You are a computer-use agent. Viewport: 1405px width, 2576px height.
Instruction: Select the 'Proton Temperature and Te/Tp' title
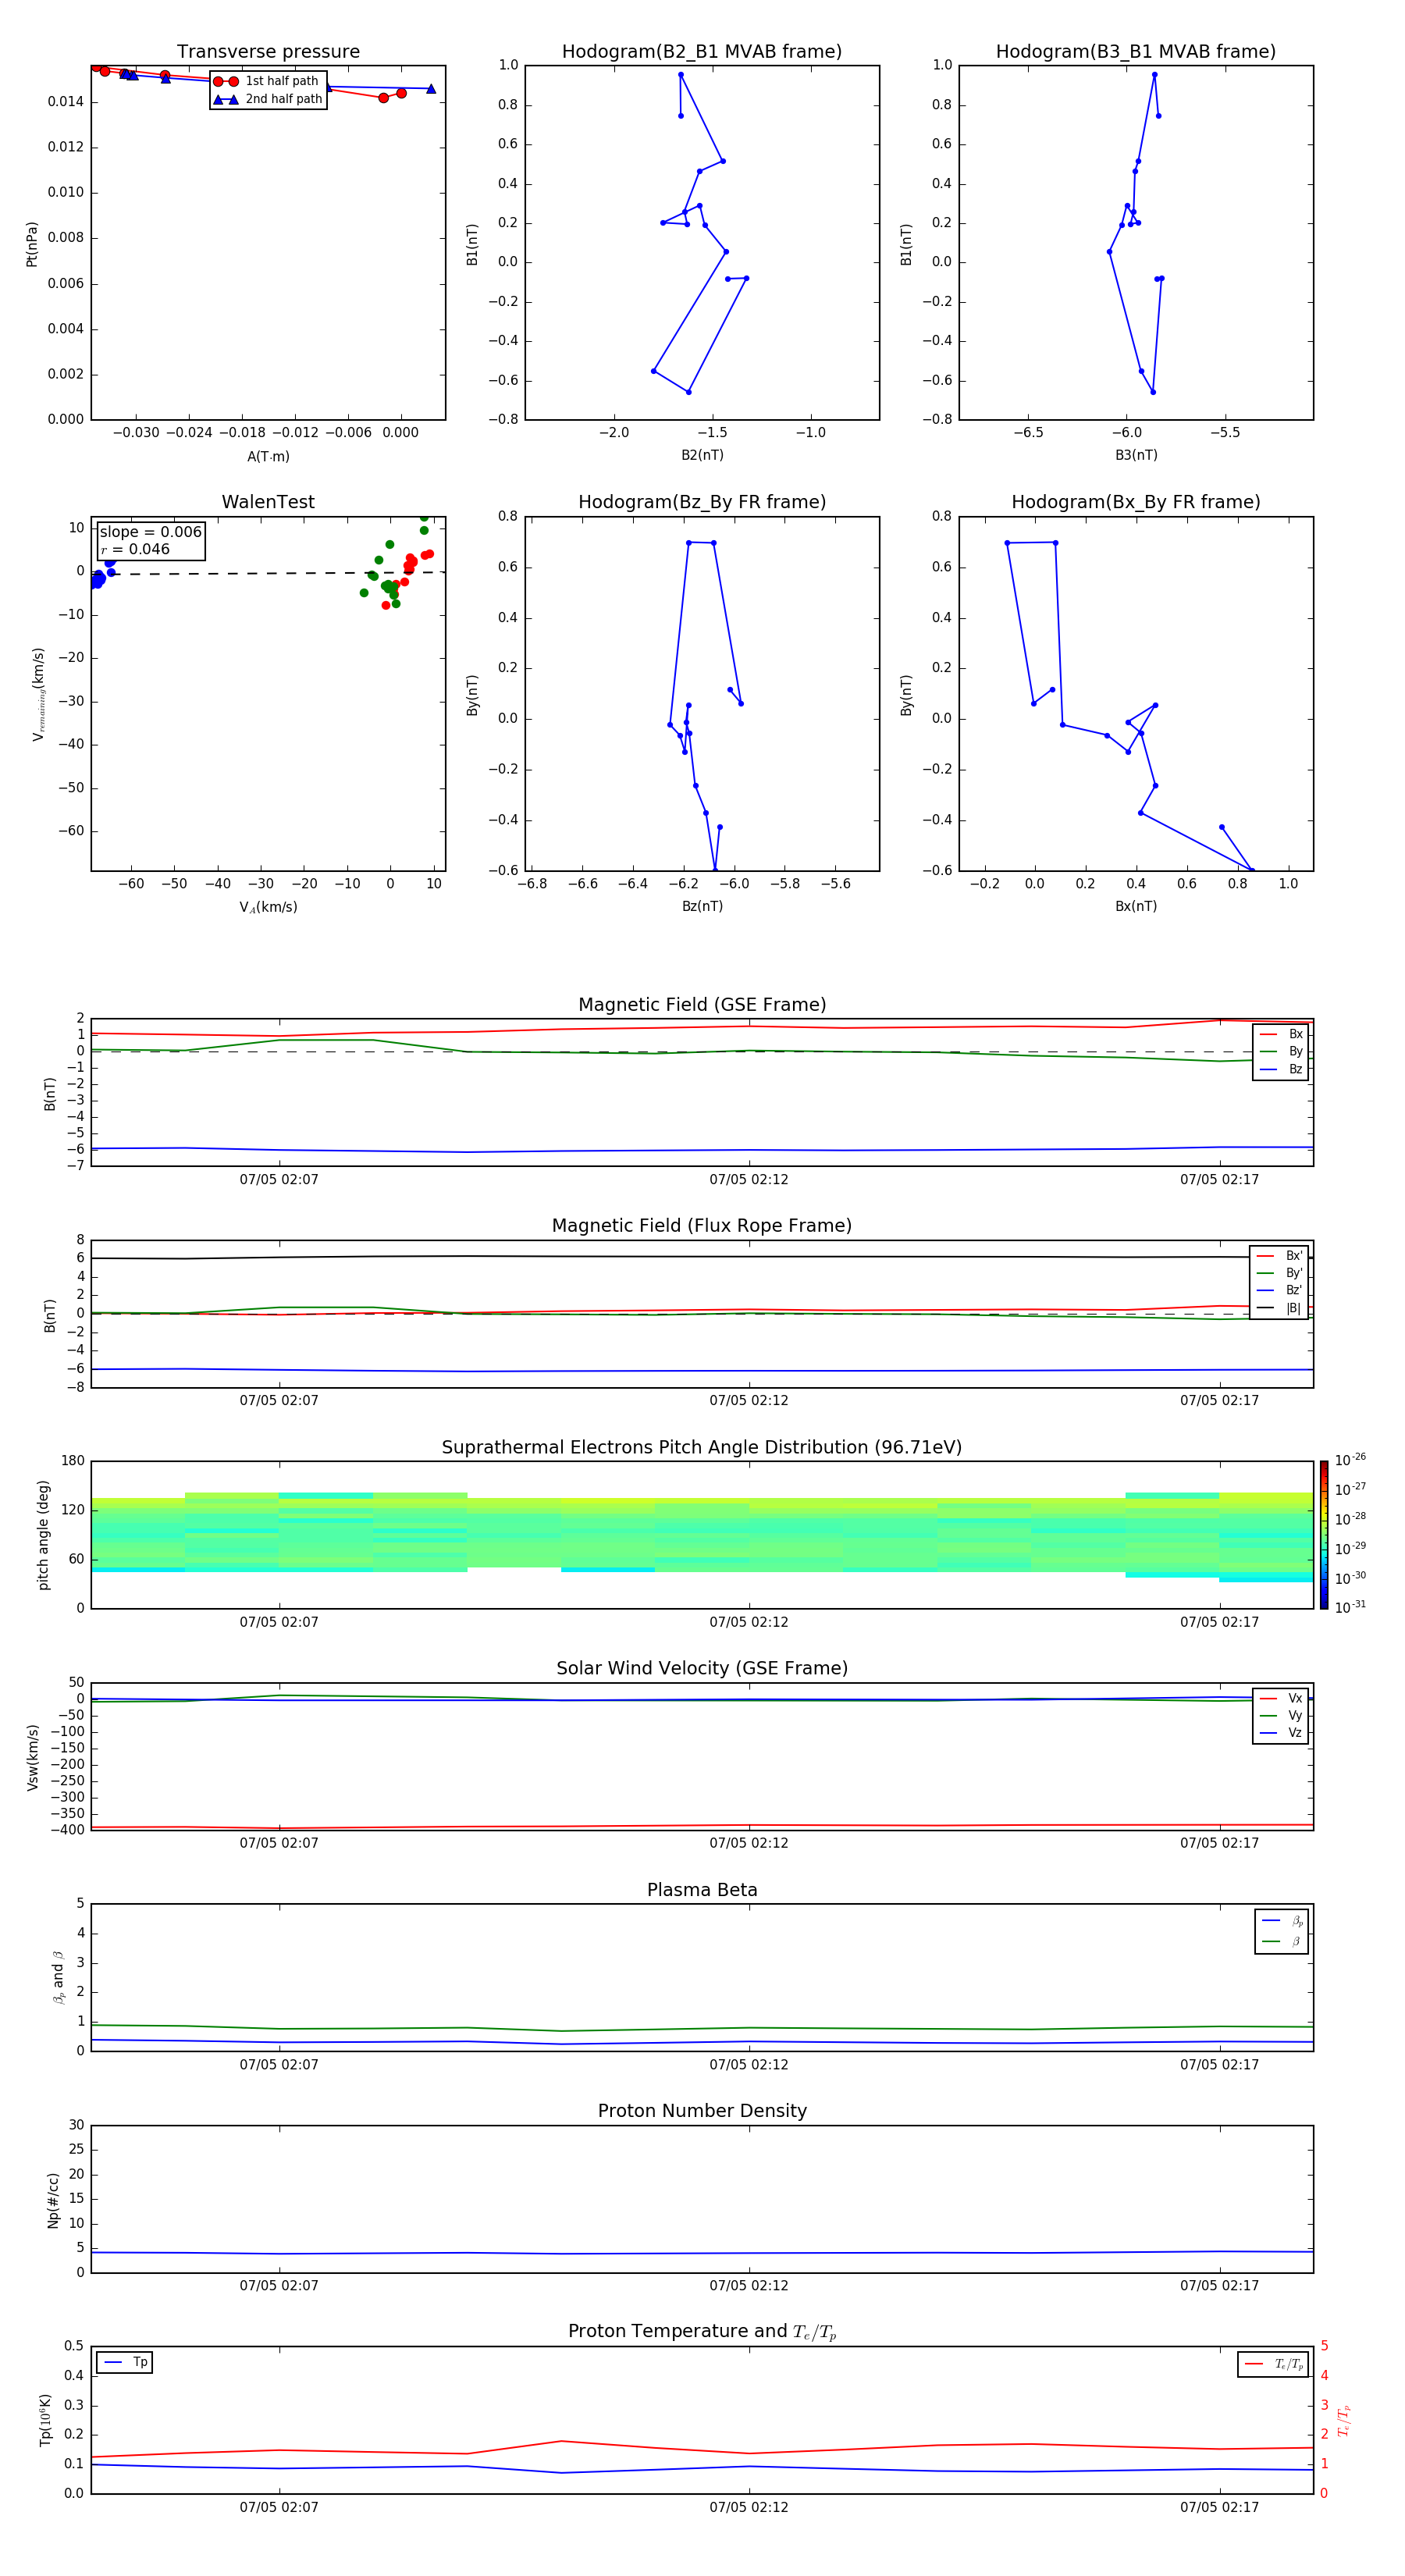(702, 2332)
